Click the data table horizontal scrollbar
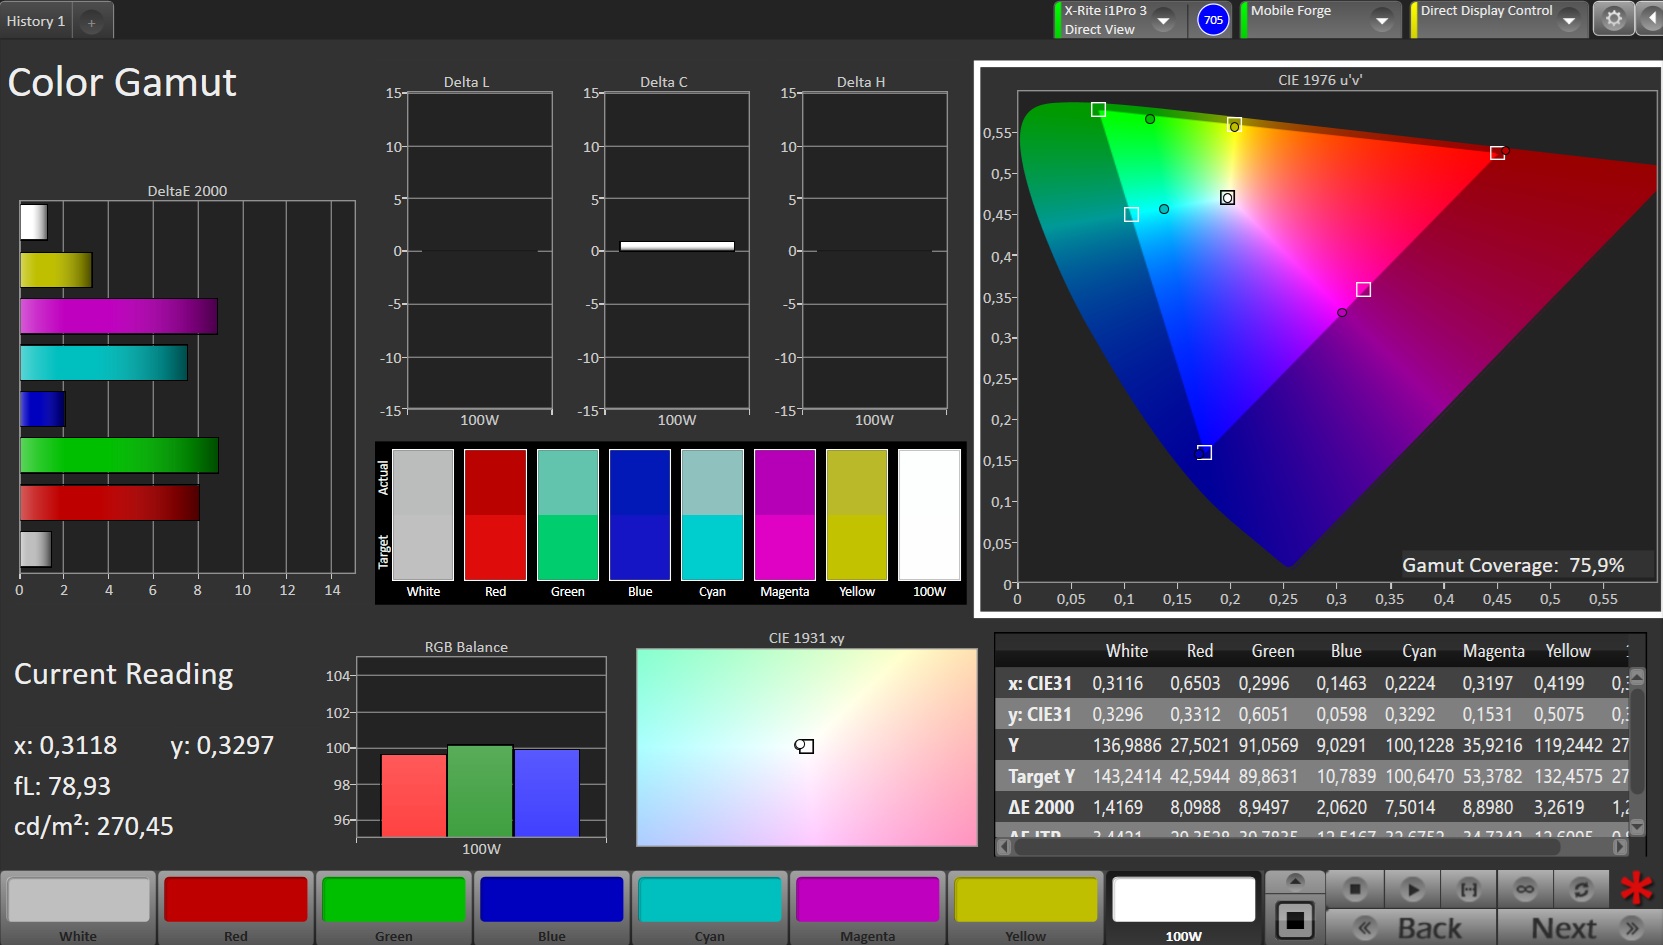Viewport: 1663px width, 945px height. coord(1286,847)
